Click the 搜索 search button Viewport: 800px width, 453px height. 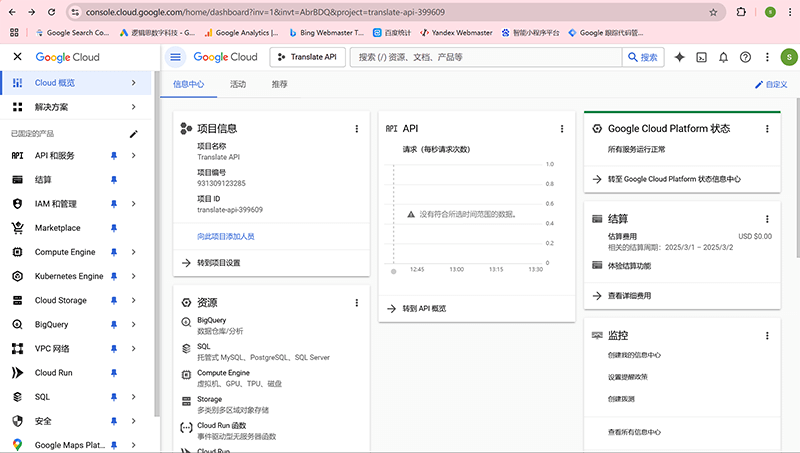643,57
